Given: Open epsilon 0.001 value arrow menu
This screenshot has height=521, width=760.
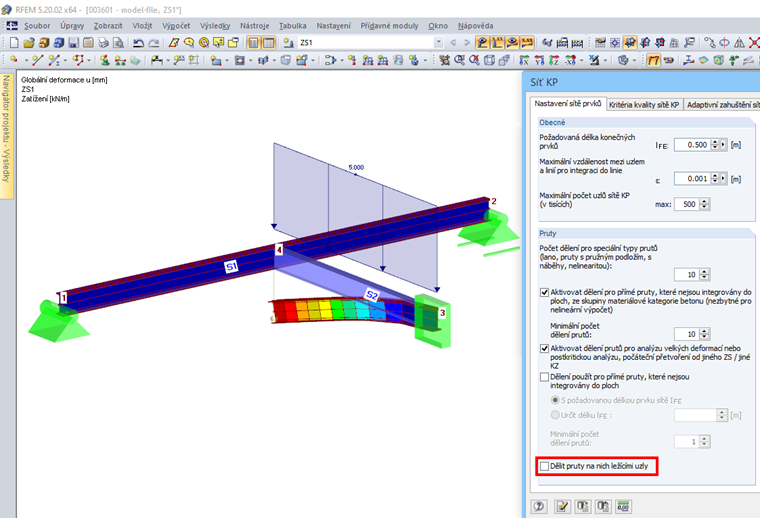Looking at the screenshot, I should (723, 179).
